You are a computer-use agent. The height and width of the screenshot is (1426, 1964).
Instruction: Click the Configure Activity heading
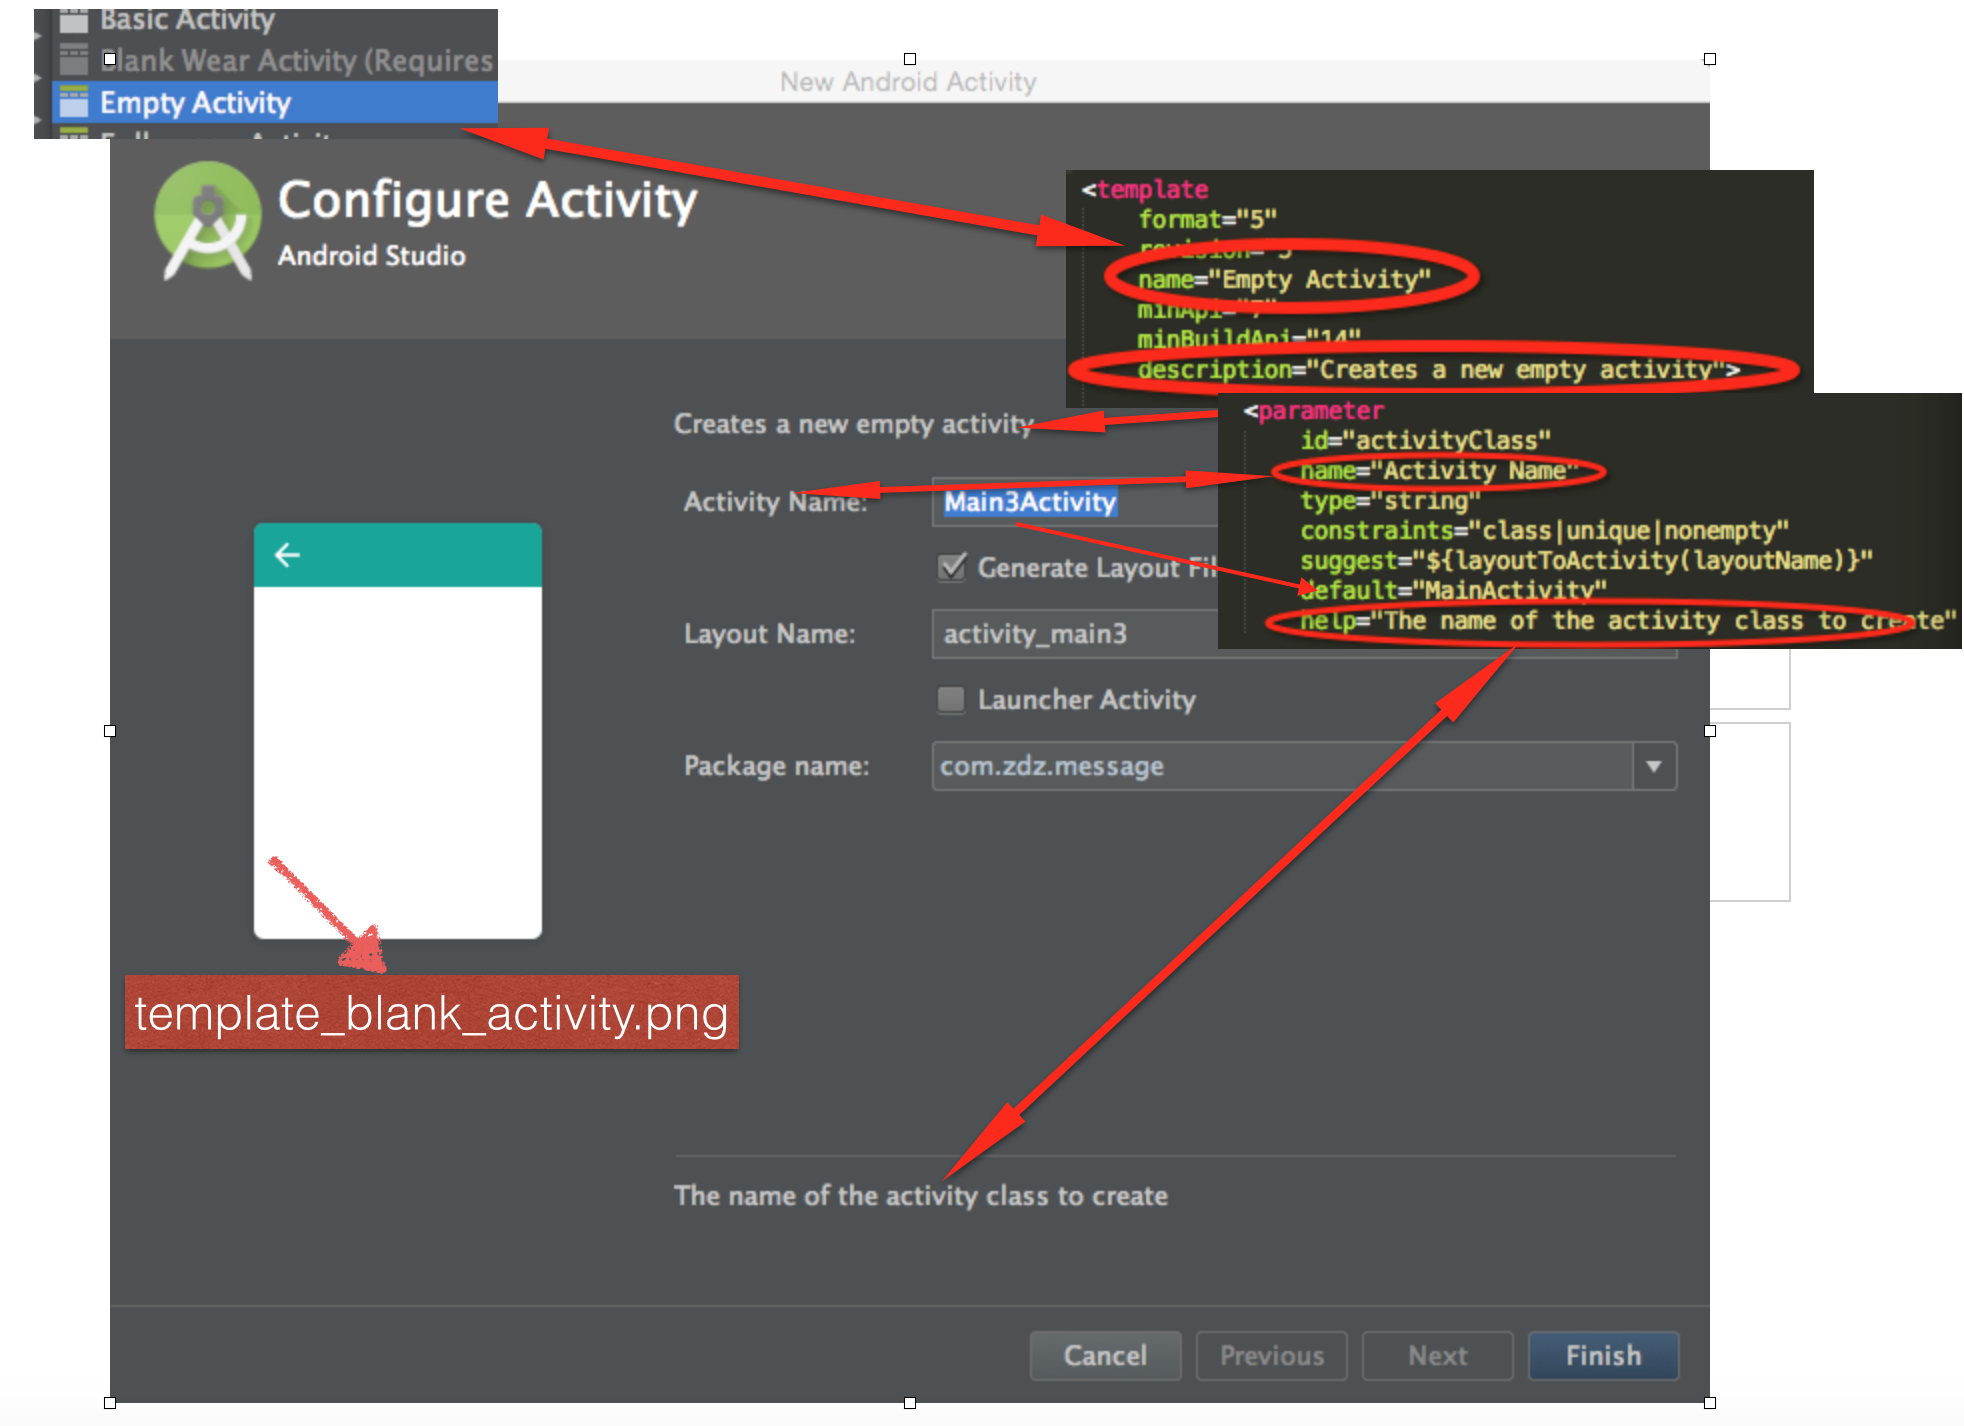[x=487, y=200]
